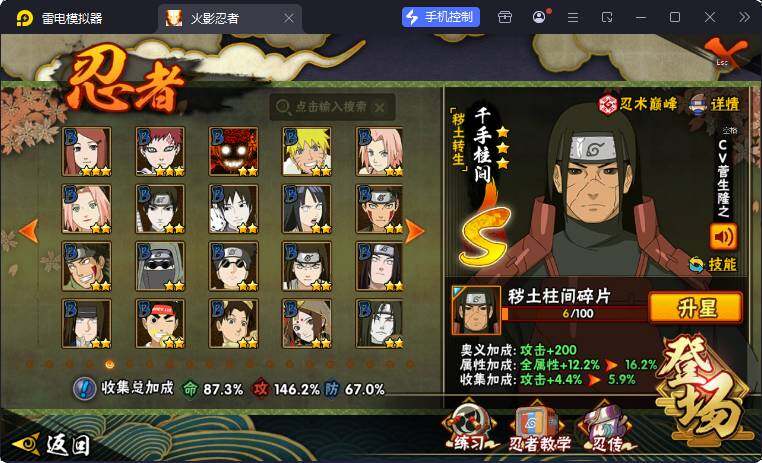The width and height of the screenshot is (762, 463).
Task: Open 技能 skills view
Action: 713,264
